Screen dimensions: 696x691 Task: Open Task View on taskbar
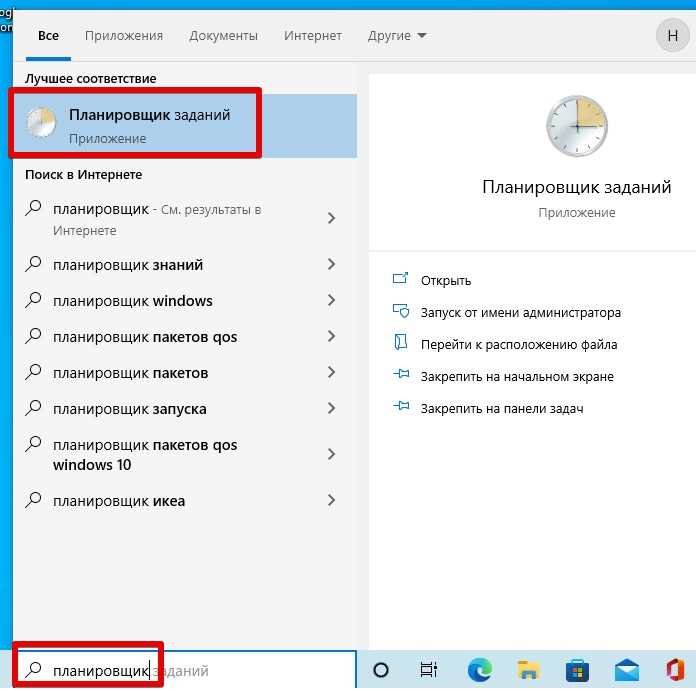[429, 670]
